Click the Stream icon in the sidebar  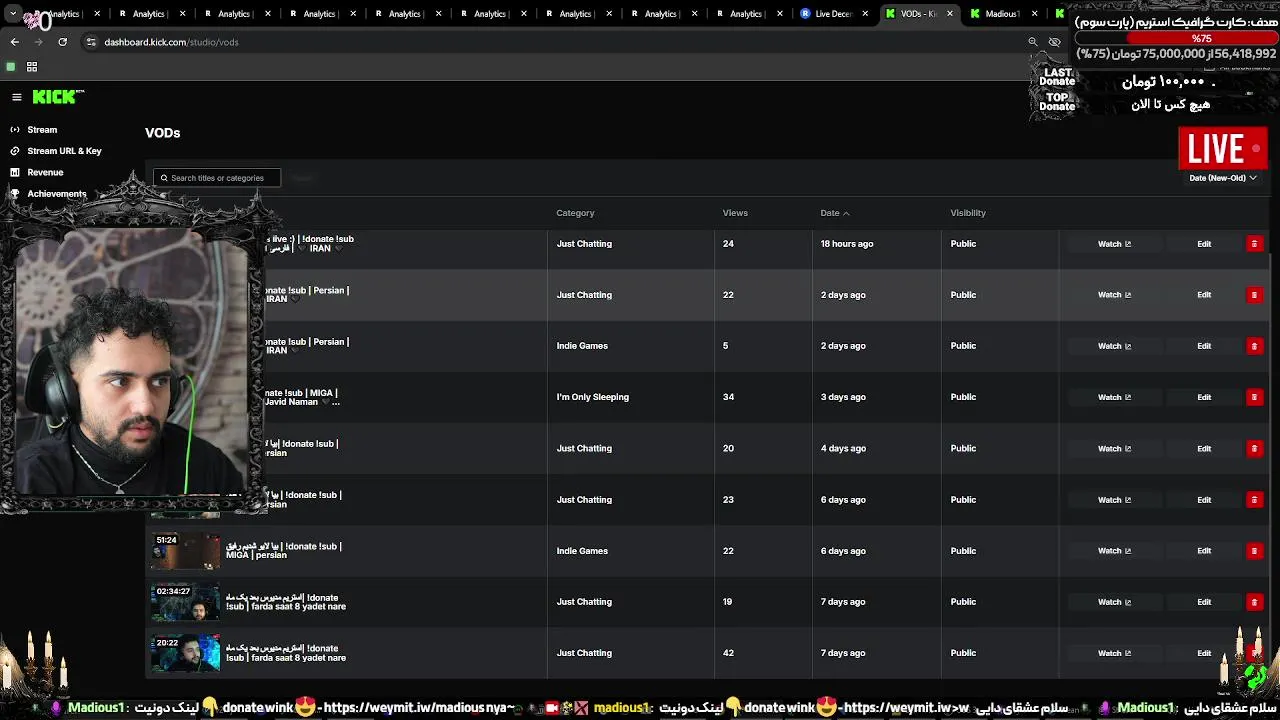click(x=15, y=130)
